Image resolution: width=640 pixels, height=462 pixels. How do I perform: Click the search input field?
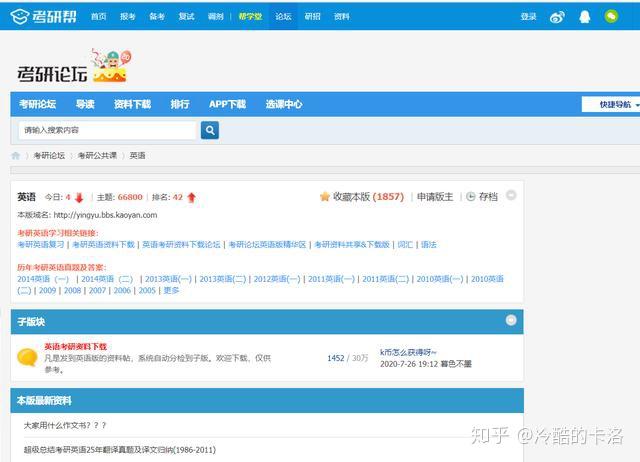click(107, 130)
